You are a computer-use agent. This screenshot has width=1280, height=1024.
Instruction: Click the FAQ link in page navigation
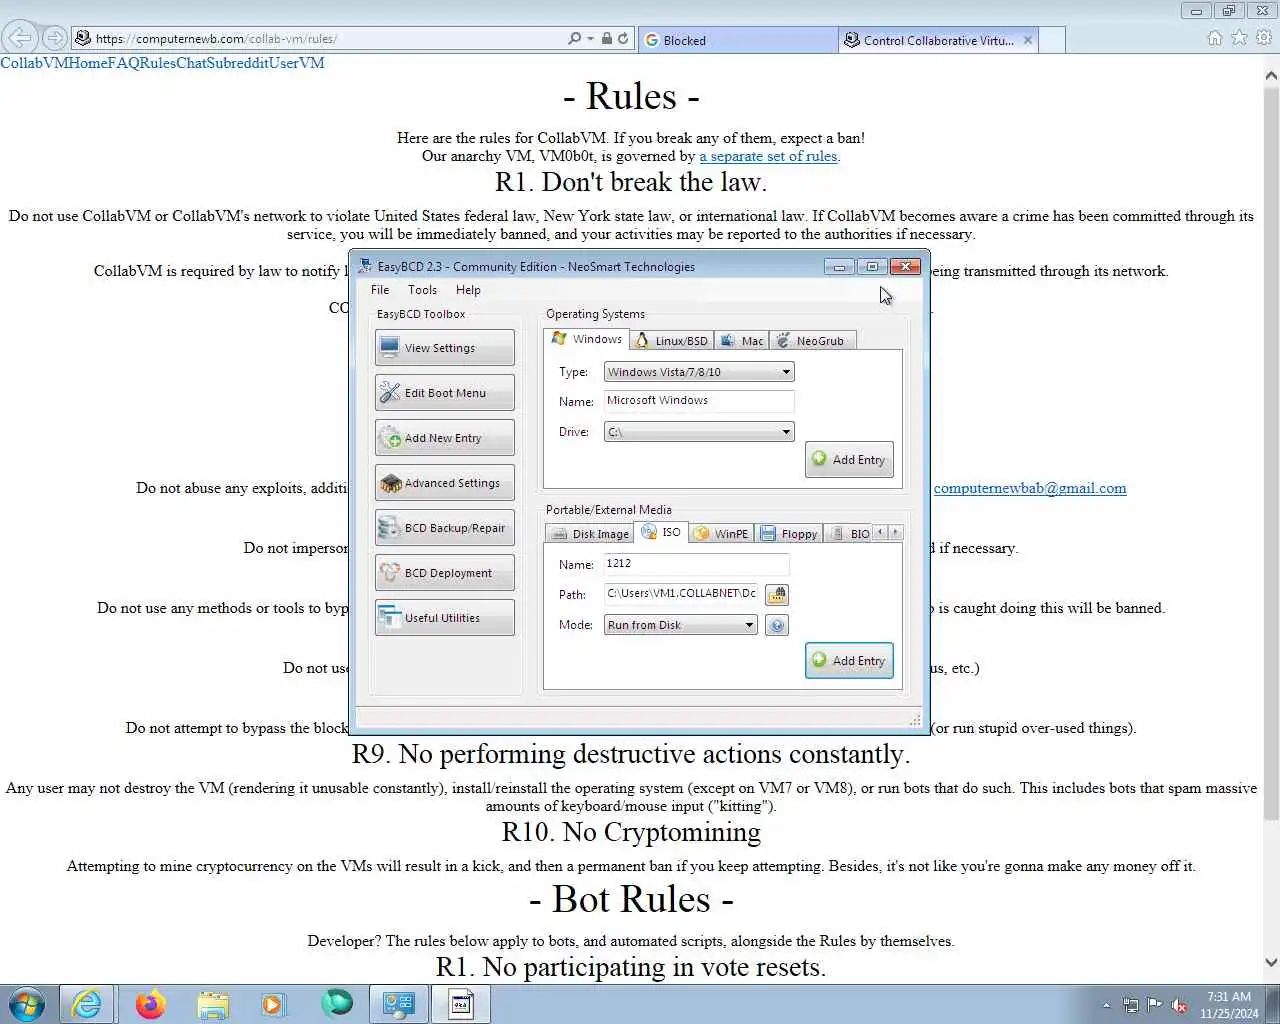[x=124, y=62]
